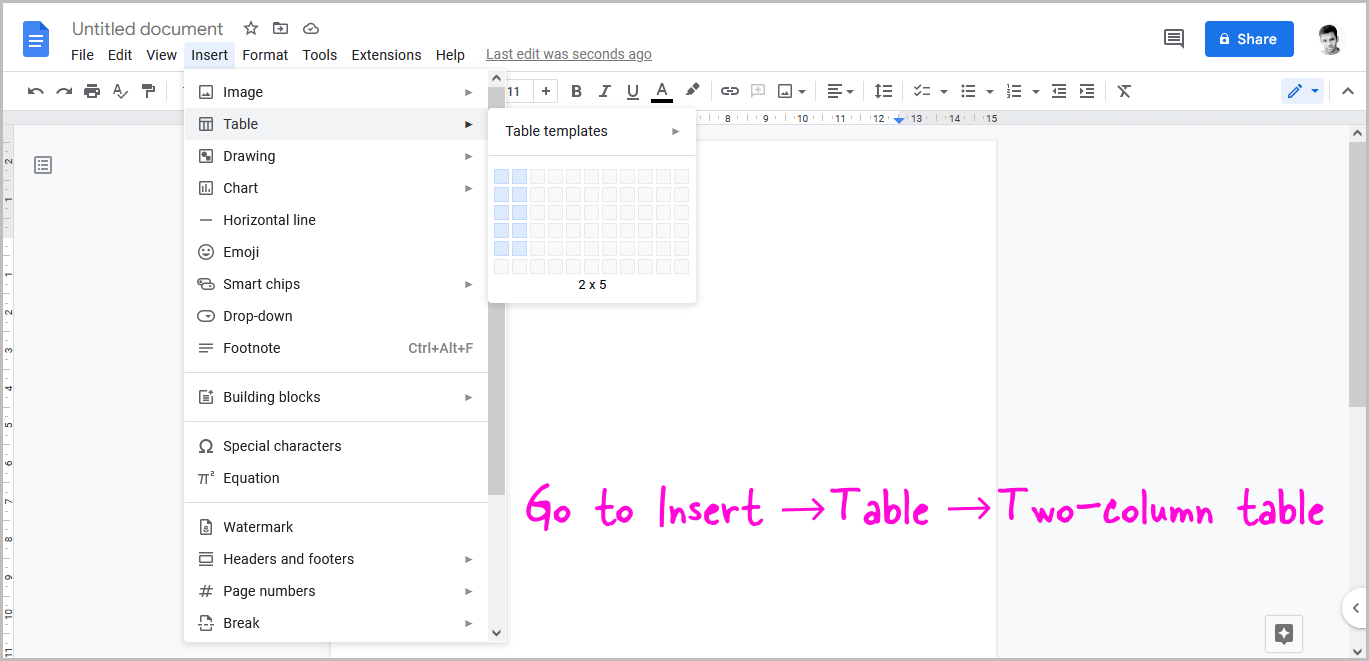
Task: Toggle underline formatting
Action: (x=632, y=91)
